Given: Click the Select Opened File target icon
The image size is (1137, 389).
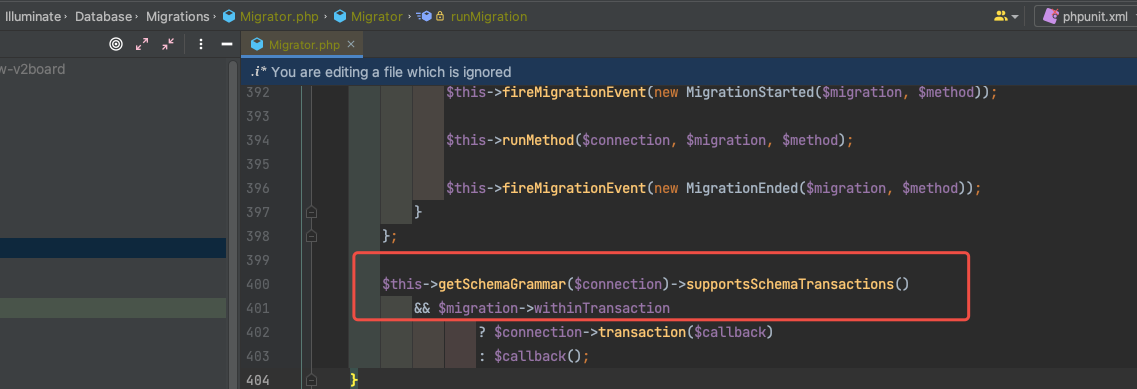Looking at the screenshot, I should (x=116, y=44).
